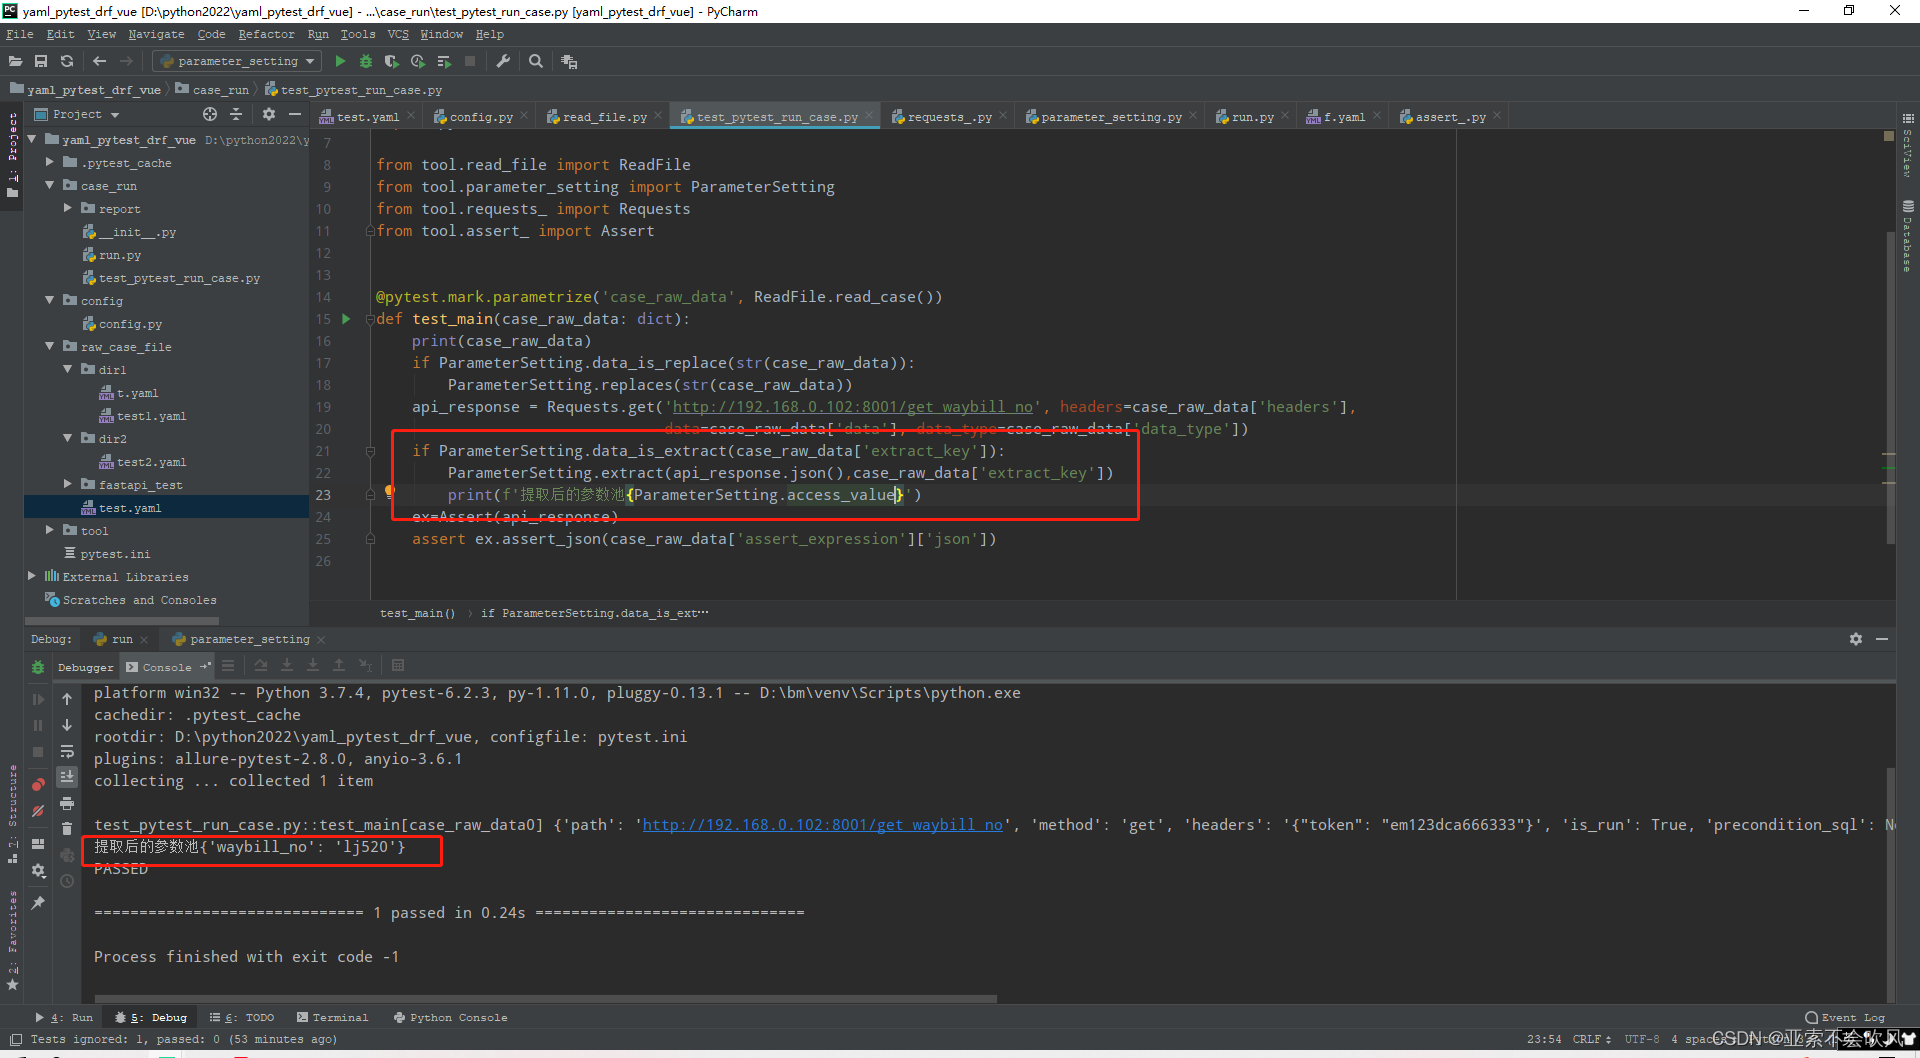Collapse the raw_case_file folder
The height and width of the screenshot is (1058, 1920).
click(x=50, y=346)
